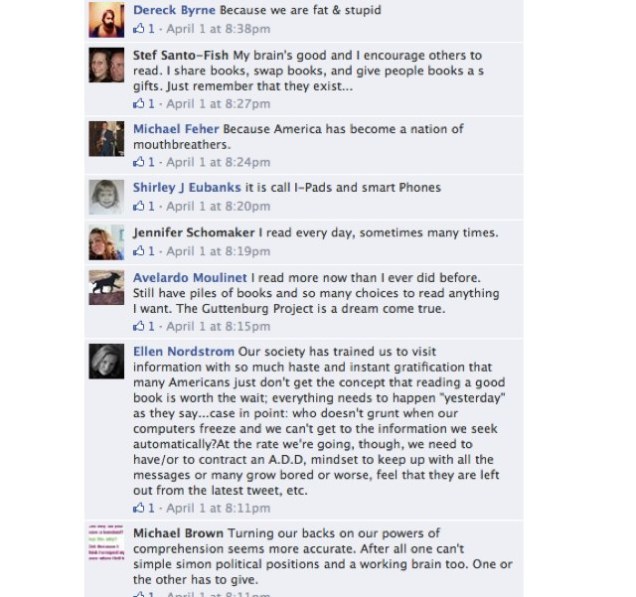
Task: Click Stef Santo-Fish's avatar photo
Action: [x=107, y=65]
